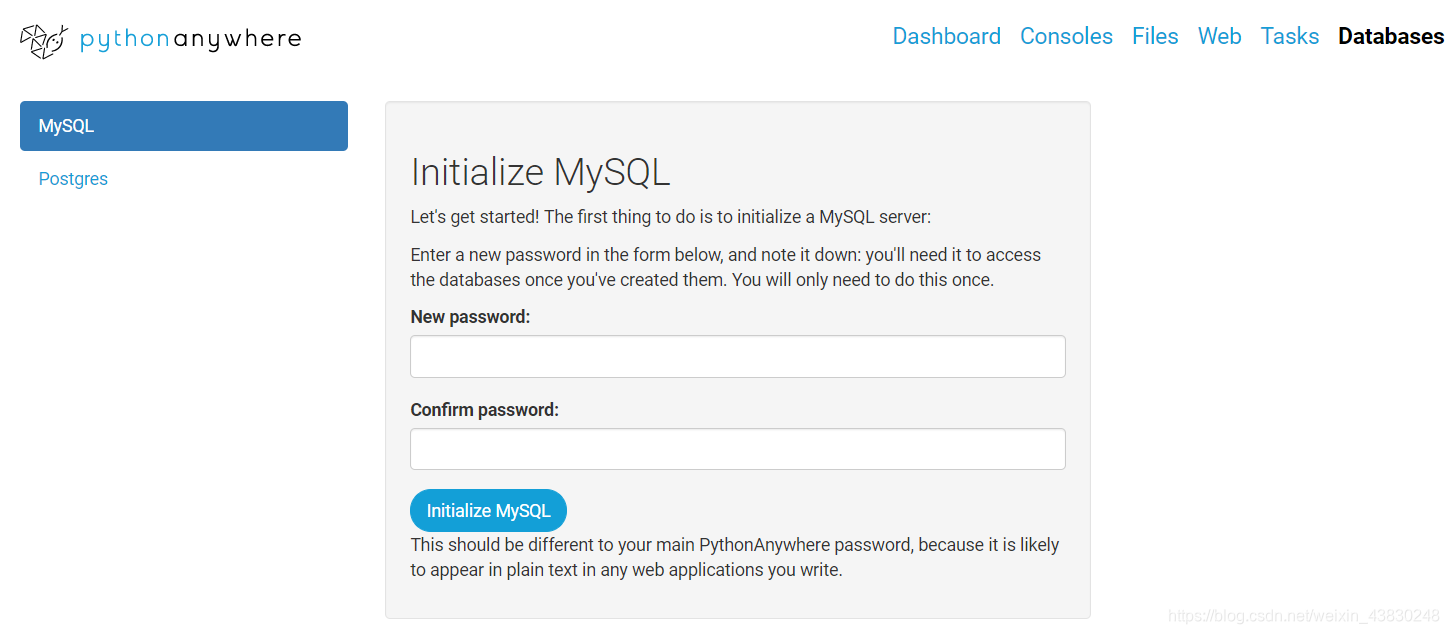
Task: Switch to the Postgres sidebar tab
Action: [73, 179]
